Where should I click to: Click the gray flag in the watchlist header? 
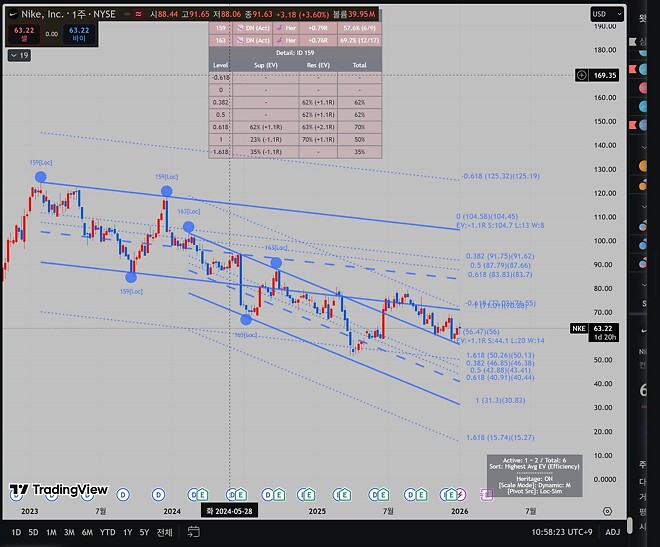click(633, 42)
